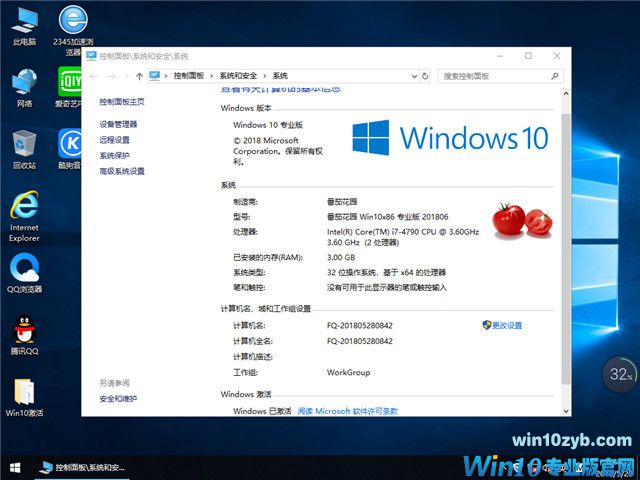Open the 远程设置 link

(x=114, y=140)
